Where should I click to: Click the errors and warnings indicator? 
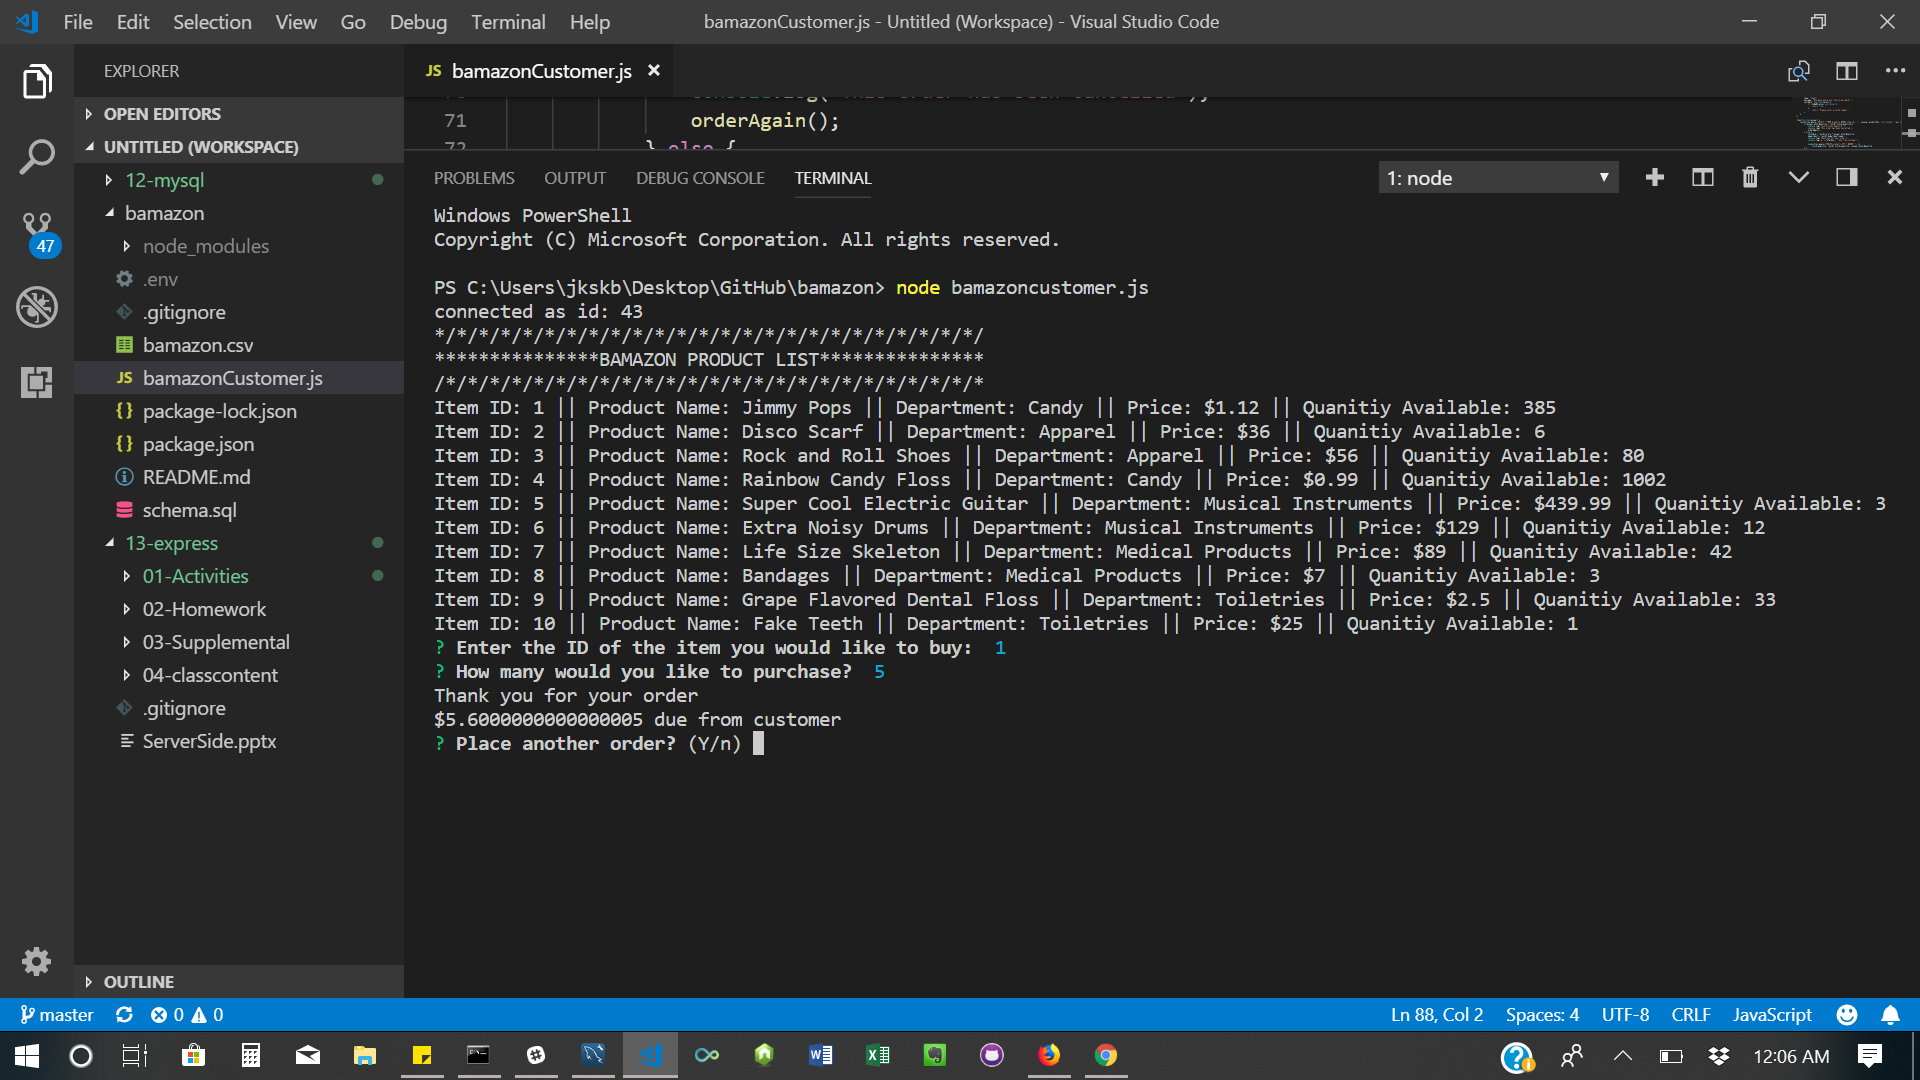click(186, 1014)
